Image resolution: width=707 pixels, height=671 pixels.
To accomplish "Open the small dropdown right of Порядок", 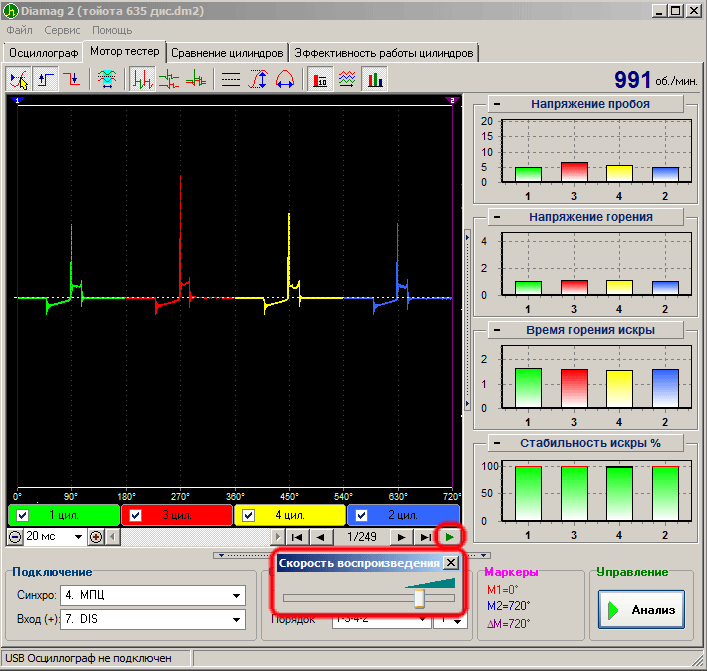I will 457,621.
